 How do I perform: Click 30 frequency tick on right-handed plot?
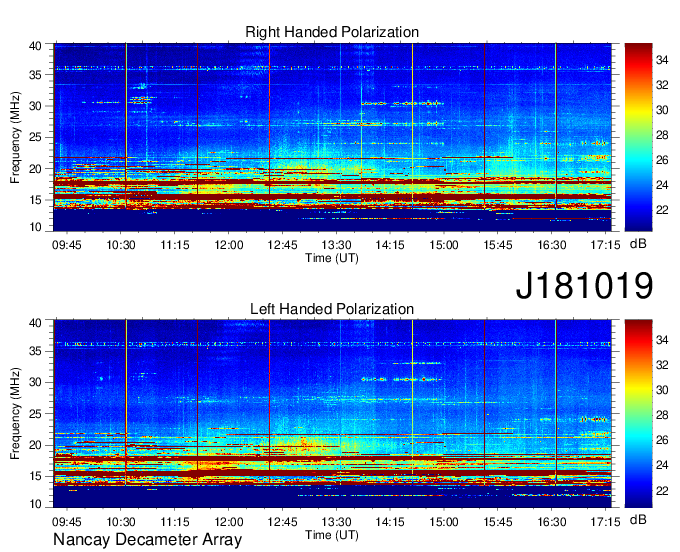pos(35,106)
